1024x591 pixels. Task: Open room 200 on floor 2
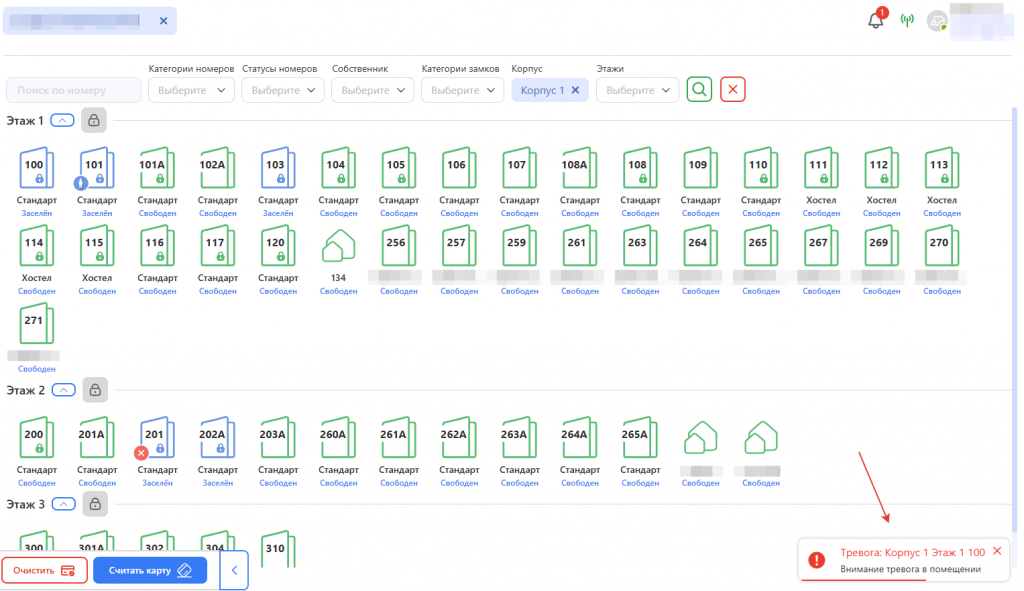coord(37,438)
